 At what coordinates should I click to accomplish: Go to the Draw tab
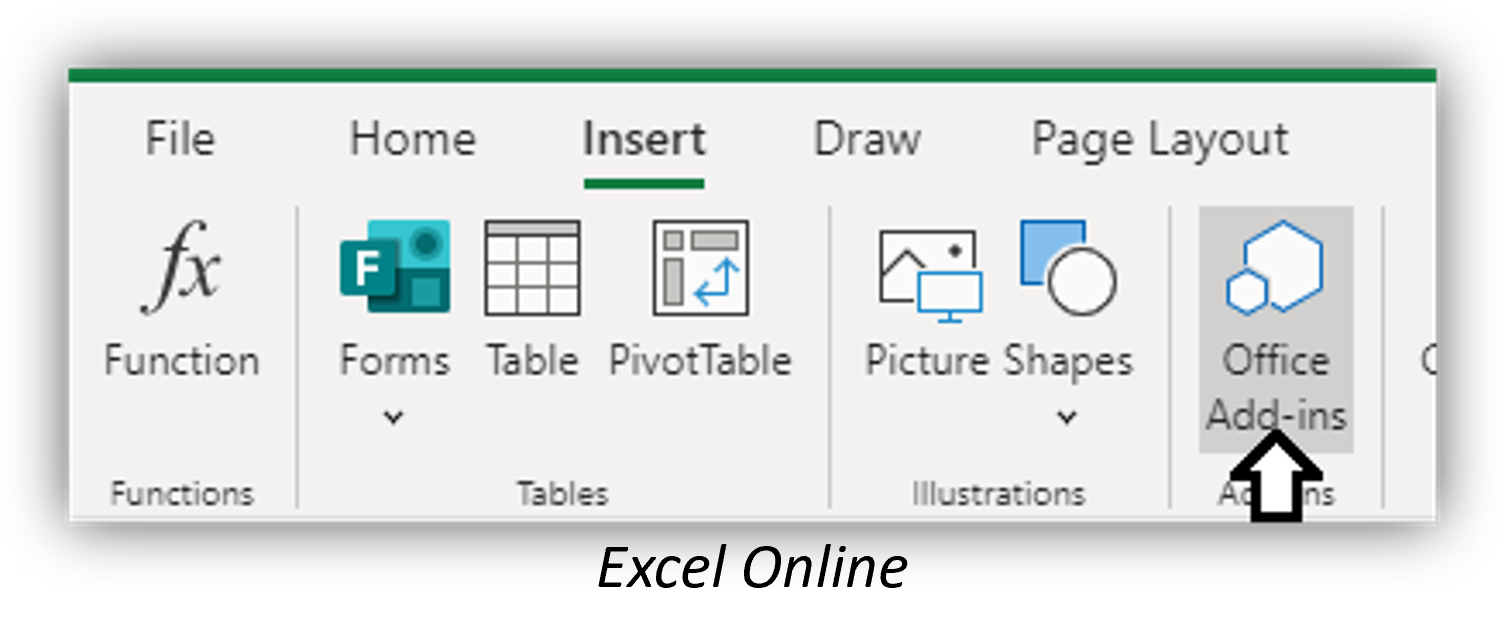(867, 138)
